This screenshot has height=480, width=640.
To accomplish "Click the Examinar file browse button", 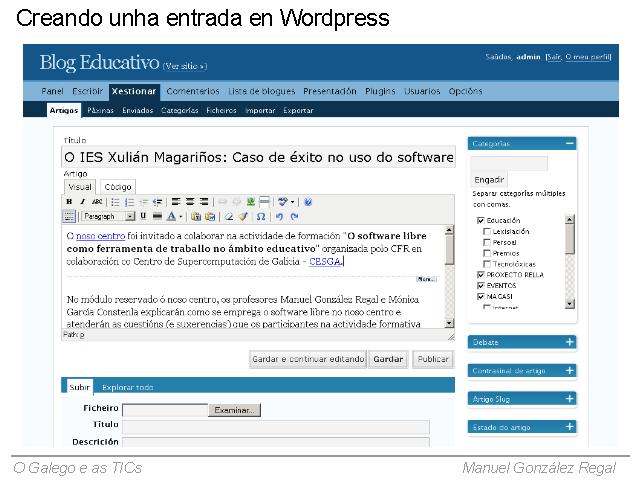I will pyautogui.click(x=235, y=409).
